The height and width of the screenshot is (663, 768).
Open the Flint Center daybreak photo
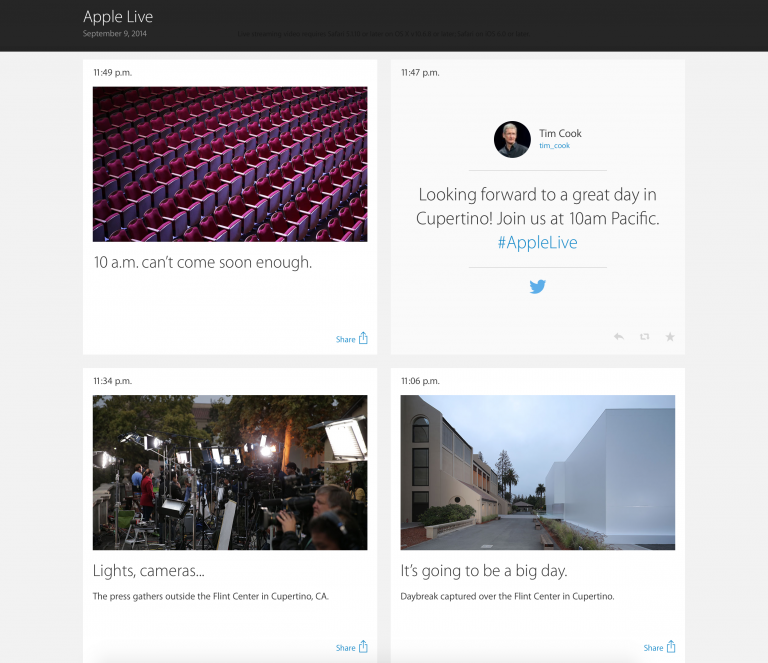coord(537,472)
